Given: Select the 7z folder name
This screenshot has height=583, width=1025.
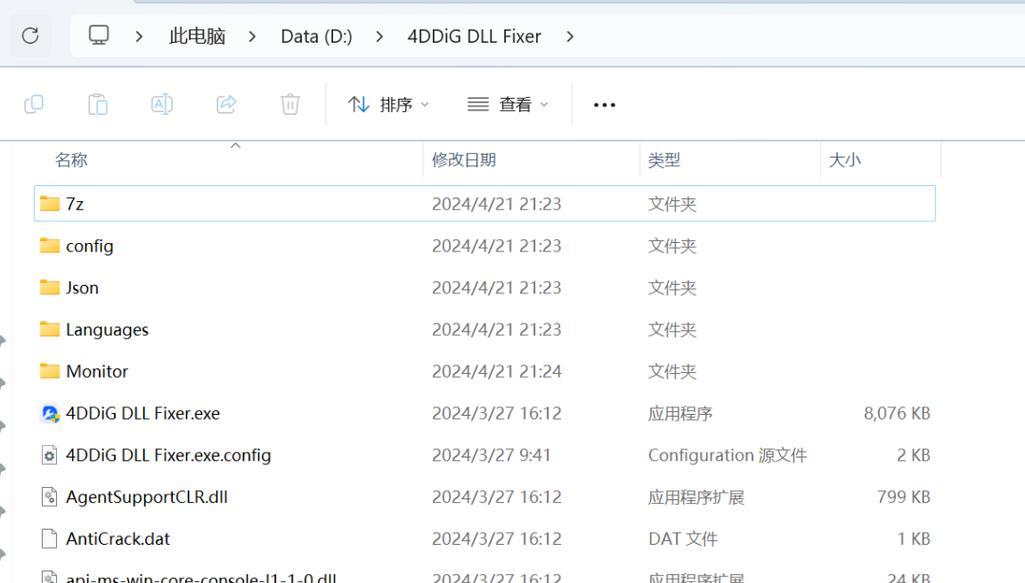Looking at the screenshot, I should pos(75,204).
